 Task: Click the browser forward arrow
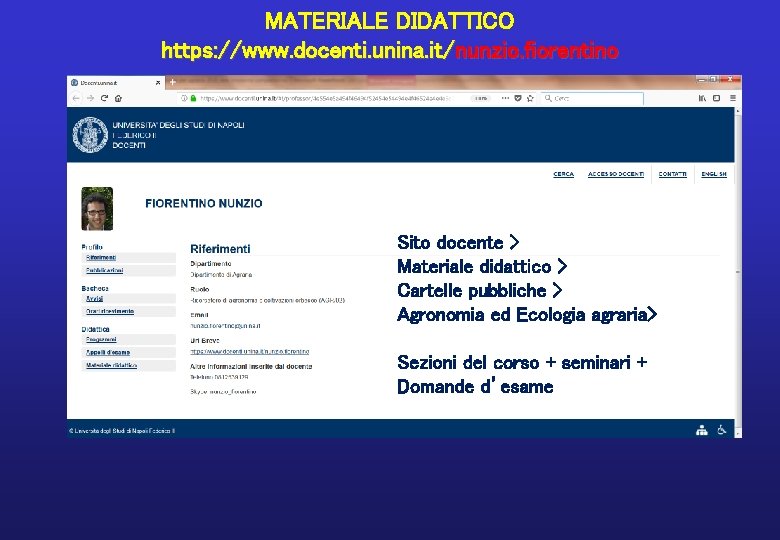(90, 98)
